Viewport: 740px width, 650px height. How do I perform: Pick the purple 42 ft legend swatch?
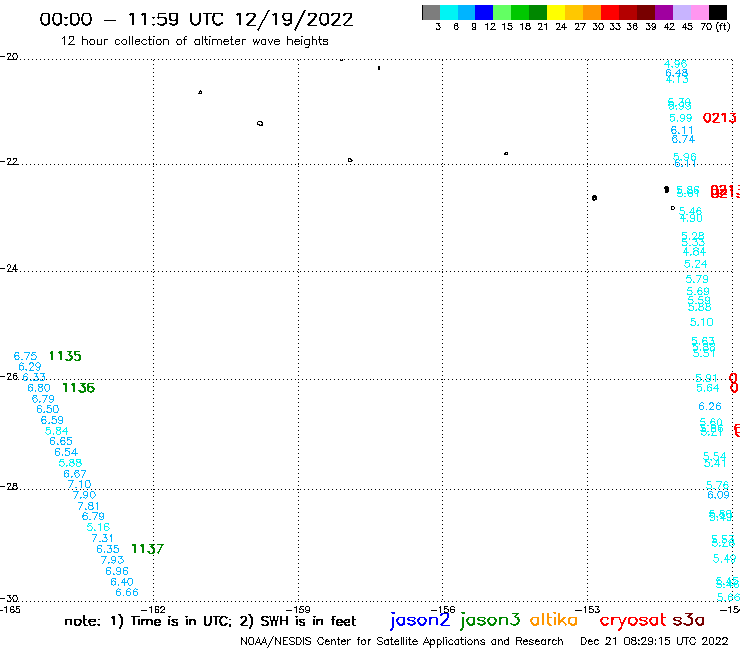coord(664,12)
